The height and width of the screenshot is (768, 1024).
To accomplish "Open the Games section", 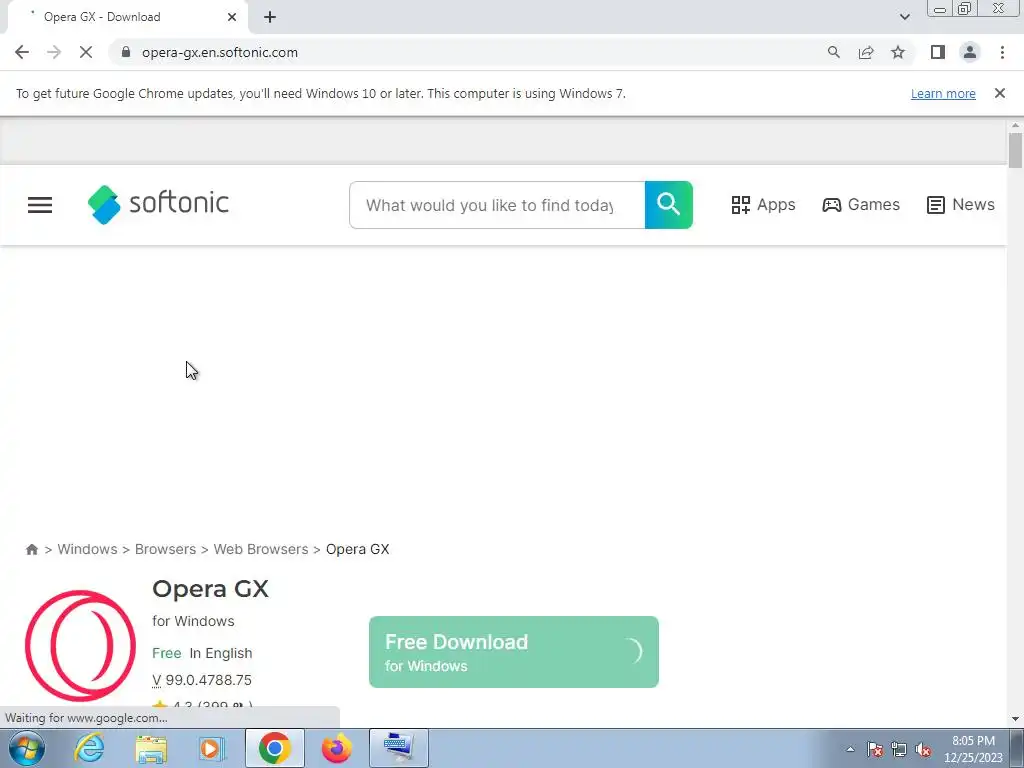I will [861, 204].
